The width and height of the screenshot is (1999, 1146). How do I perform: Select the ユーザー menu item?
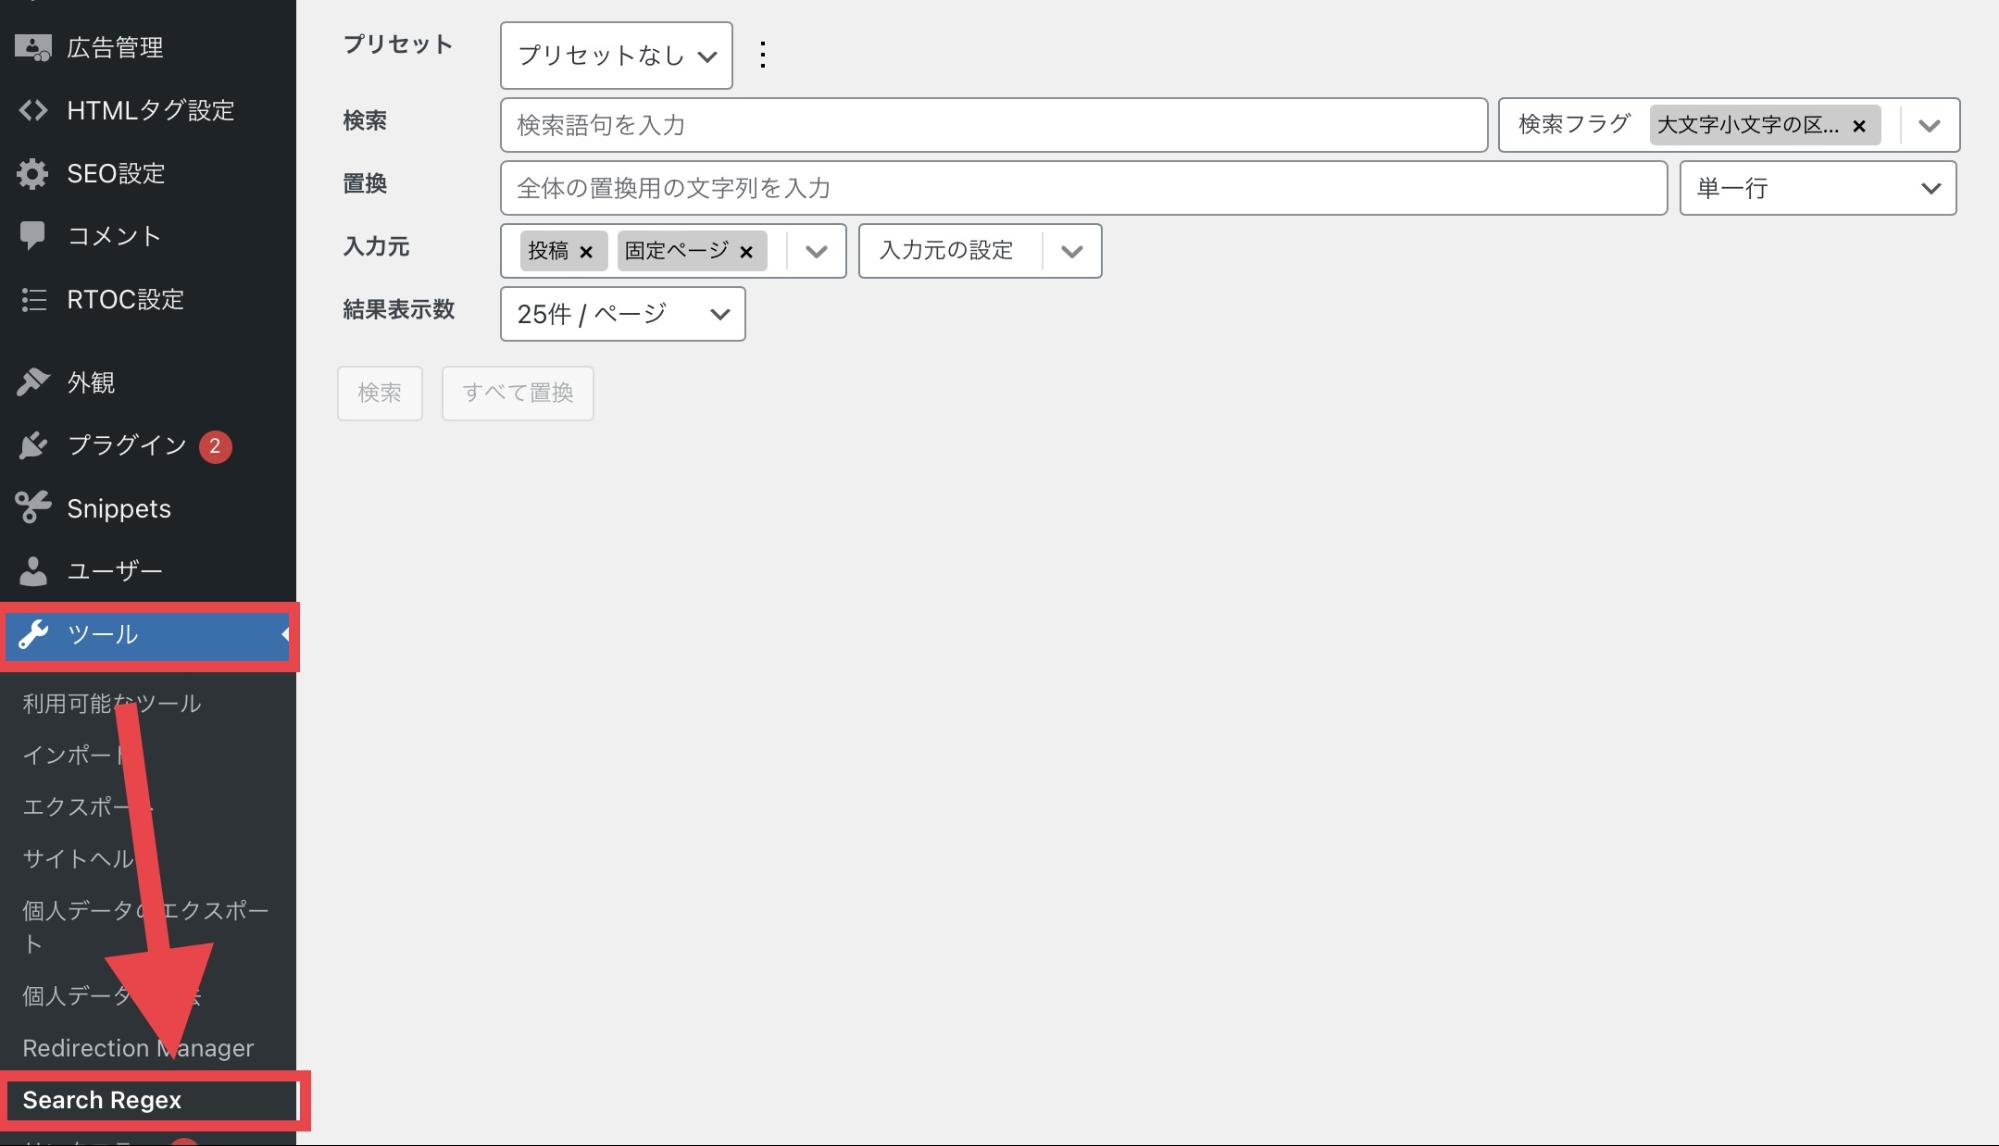tap(114, 571)
